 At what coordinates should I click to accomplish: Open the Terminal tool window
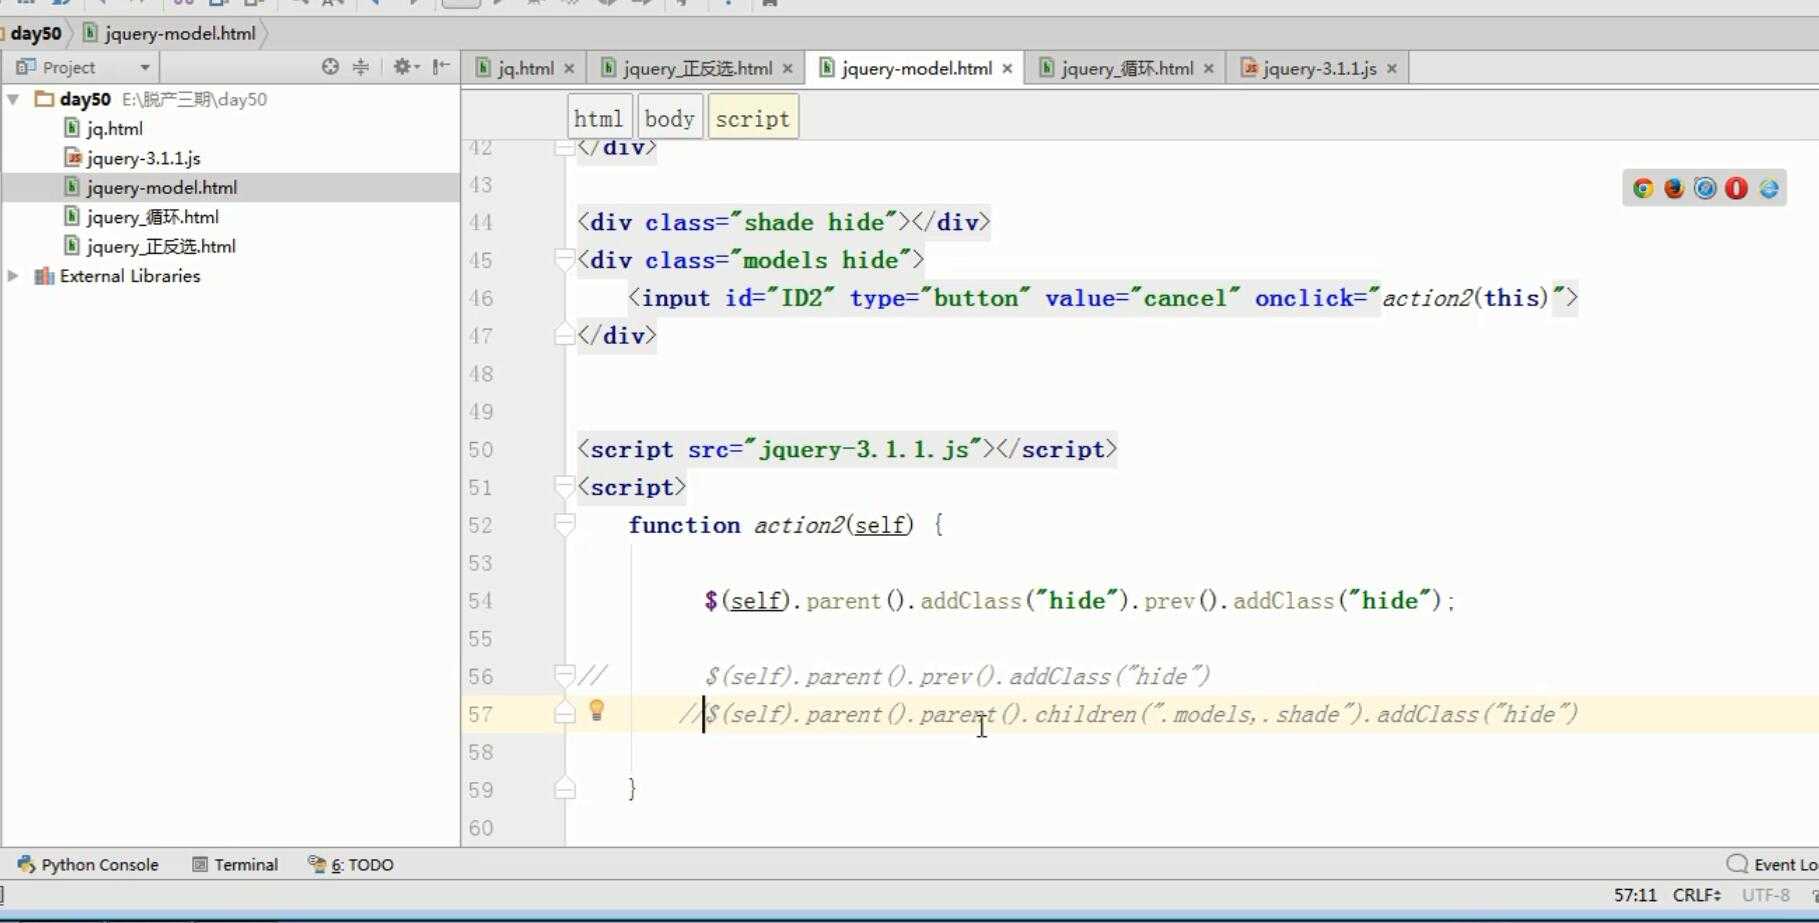pyautogui.click(x=235, y=864)
